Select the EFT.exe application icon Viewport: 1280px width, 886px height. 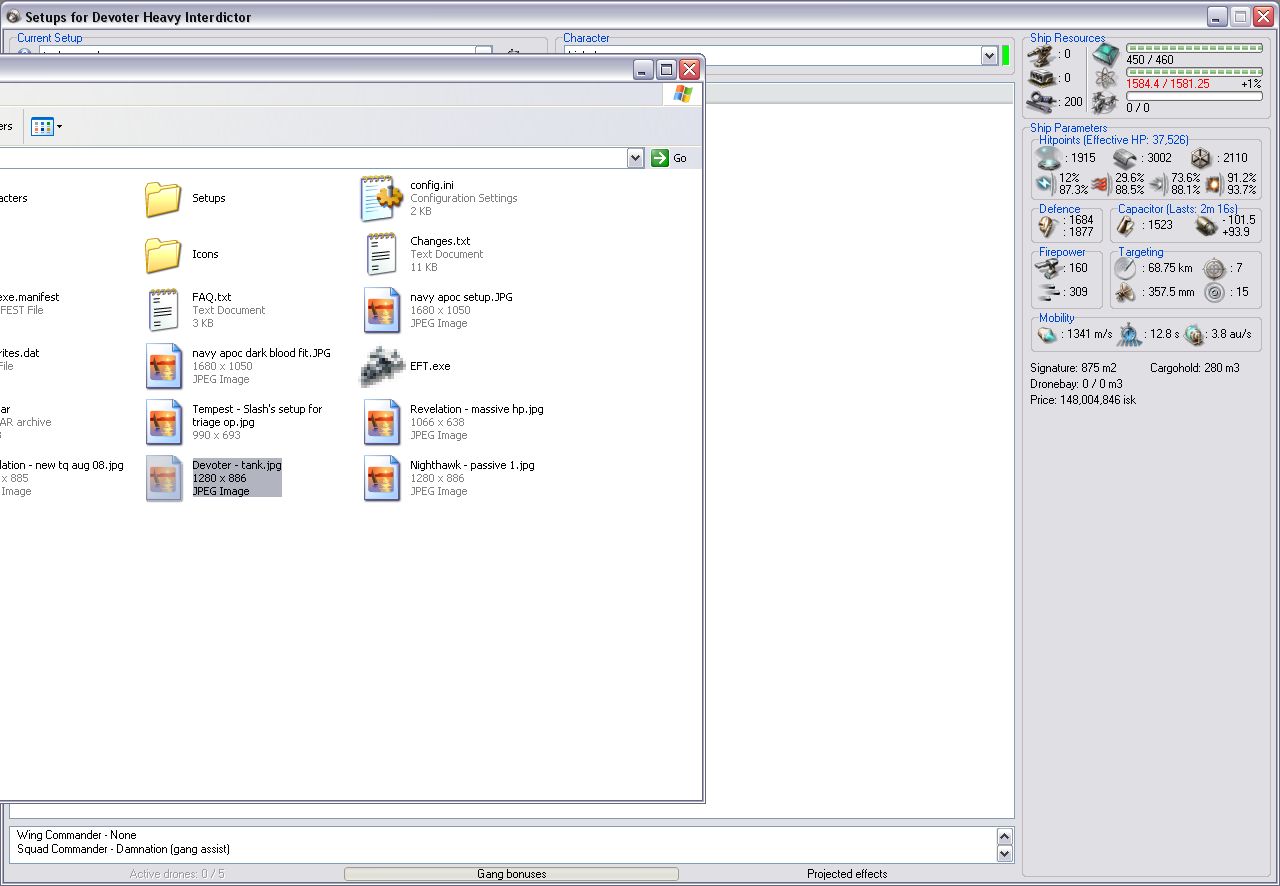(381, 367)
